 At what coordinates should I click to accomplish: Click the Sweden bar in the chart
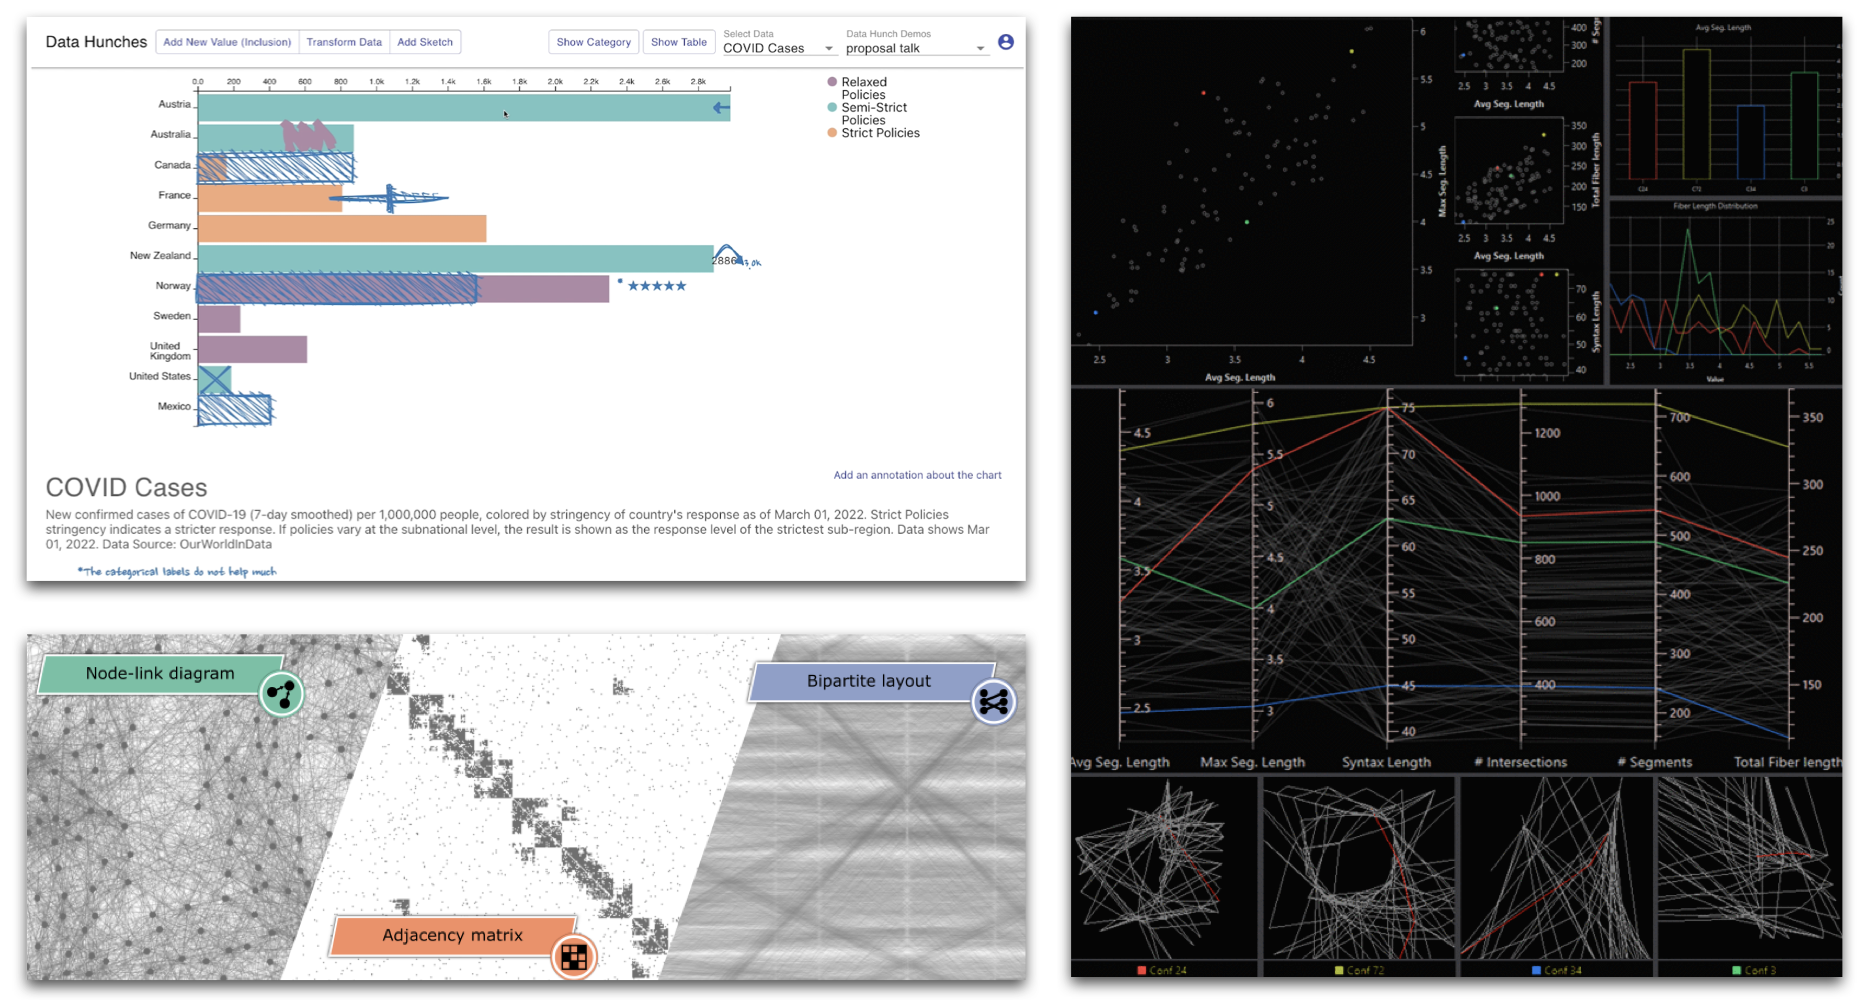pyautogui.click(x=219, y=319)
